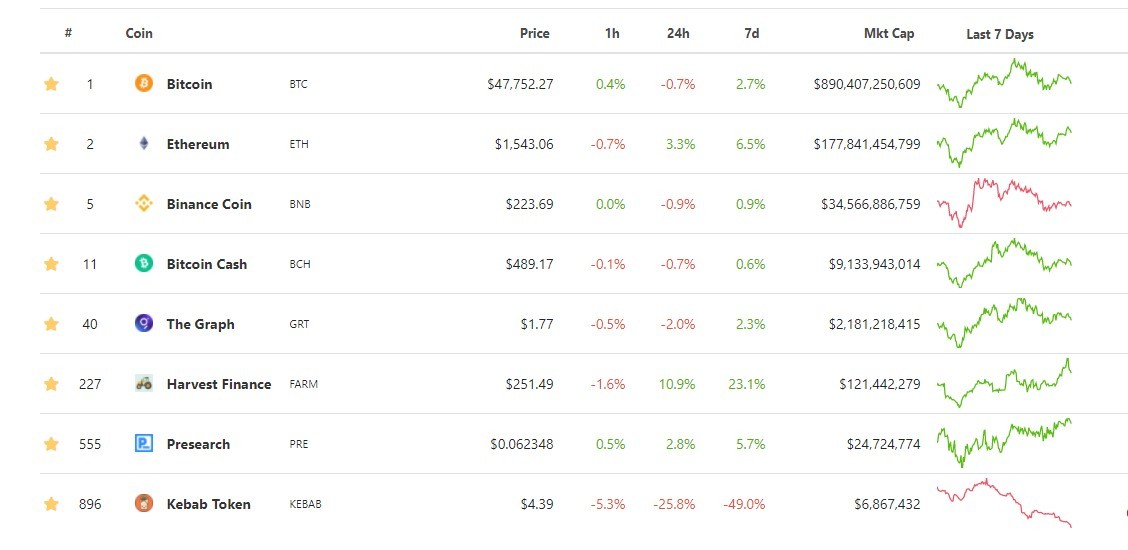The width and height of the screenshot is (1128, 550).
Task: Click the Kebab Token logo icon
Action: point(144,503)
